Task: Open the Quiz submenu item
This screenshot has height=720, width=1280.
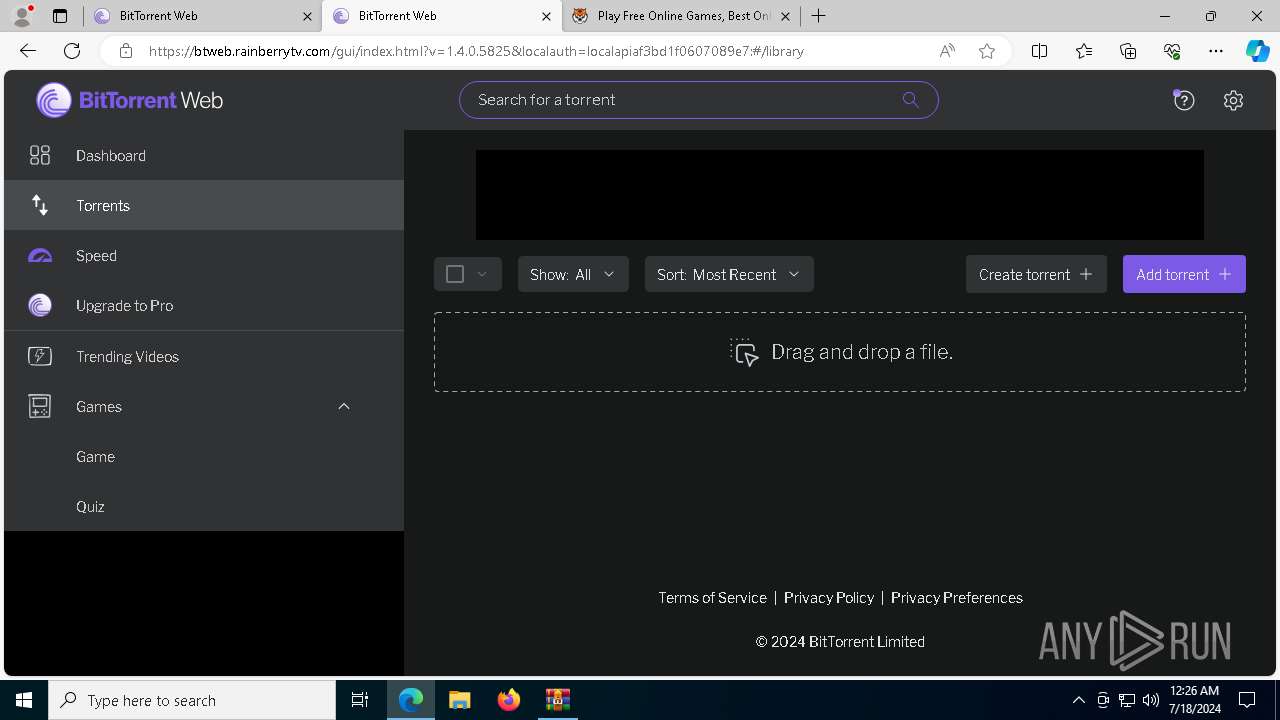Action: click(x=204, y=506)
